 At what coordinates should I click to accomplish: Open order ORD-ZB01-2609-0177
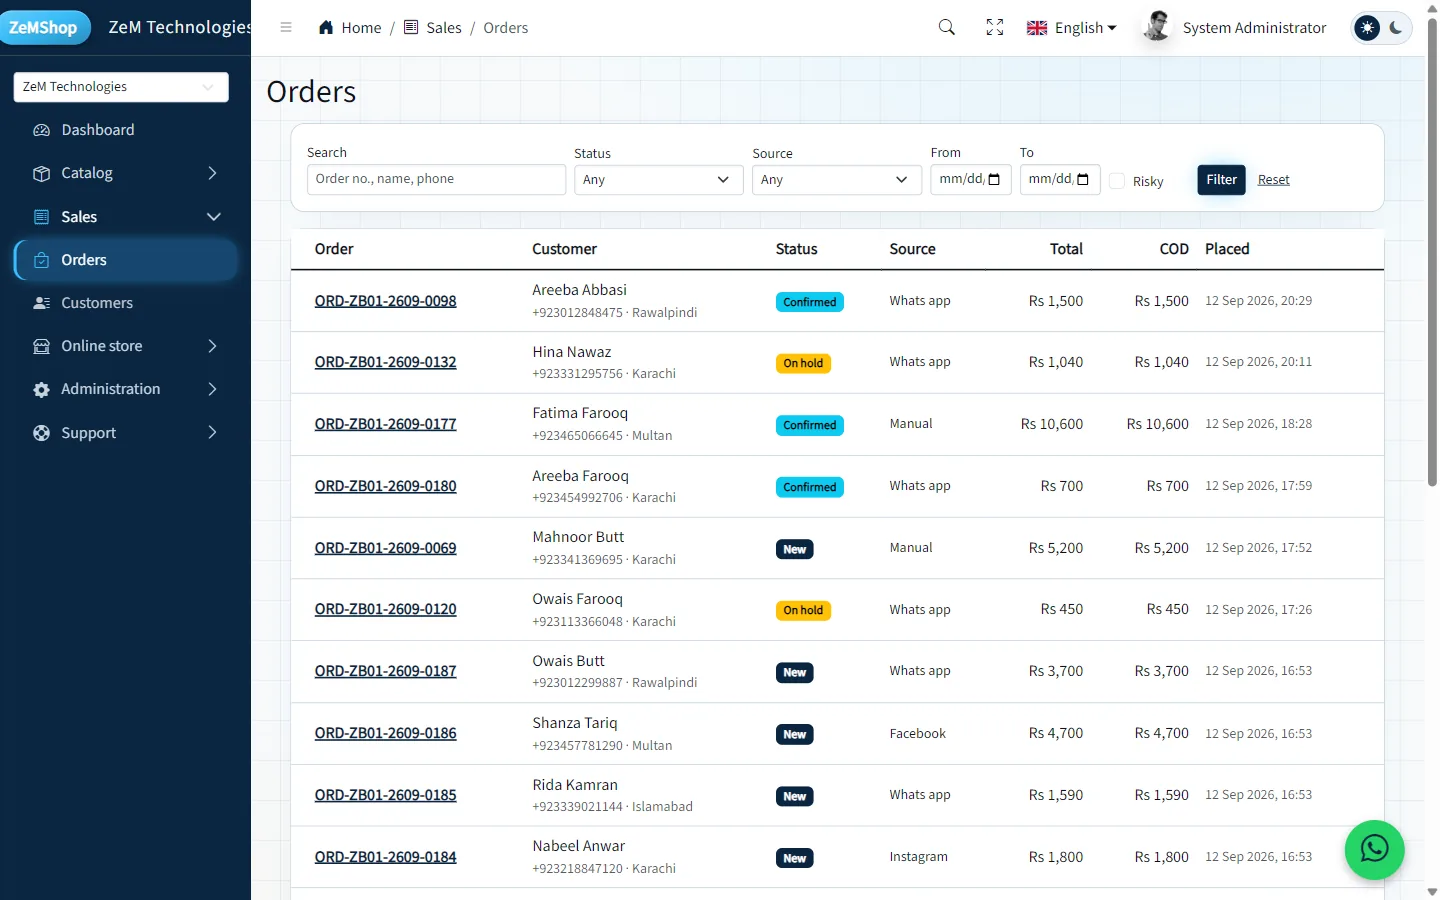(385, 424)
